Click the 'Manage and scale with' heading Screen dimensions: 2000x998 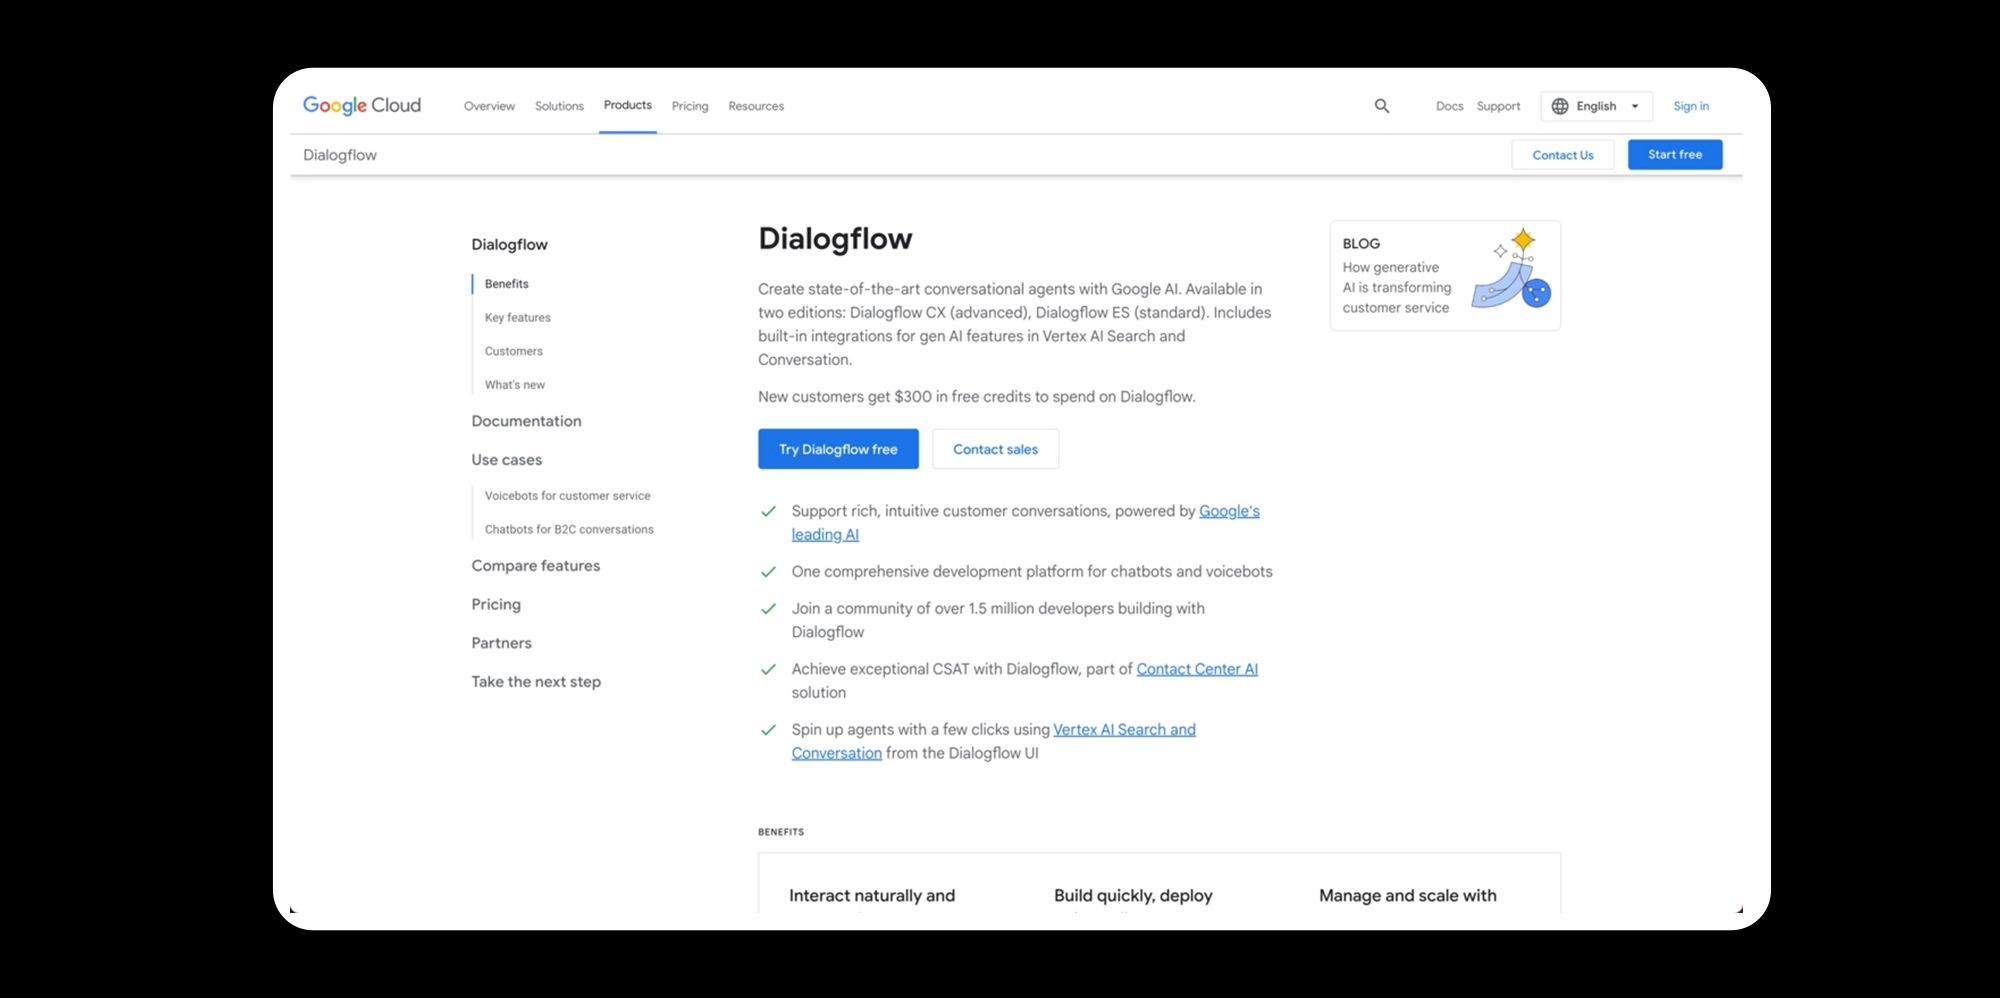point(1407,896)
